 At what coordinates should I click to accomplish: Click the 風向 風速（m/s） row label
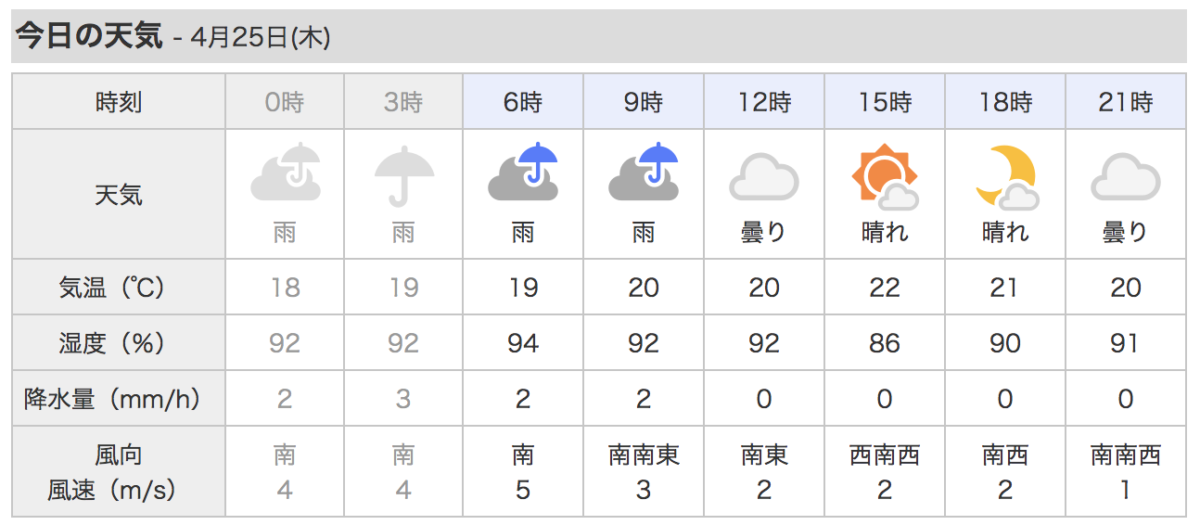(x=119, y=473)
